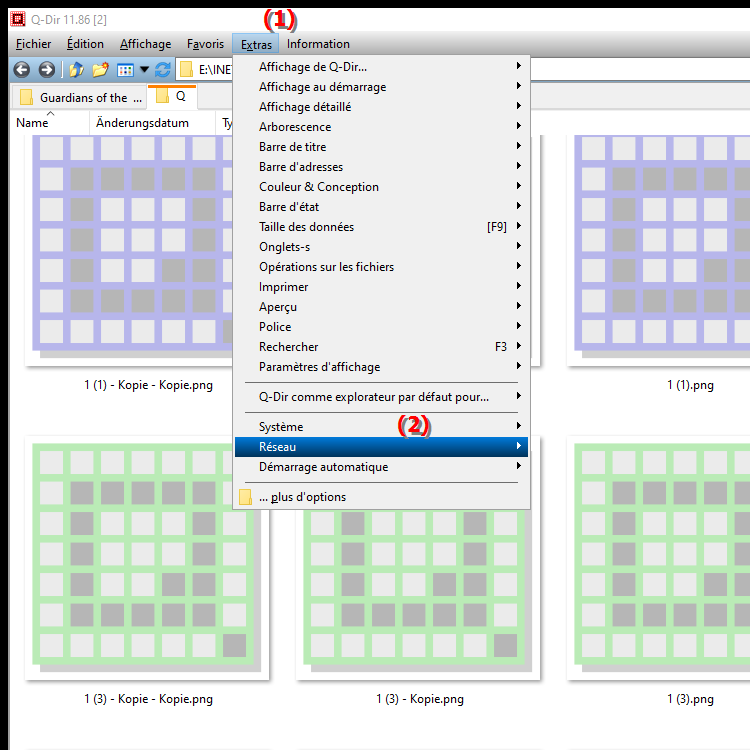750x750 pixels.
Task: Open the Rechercher F3 menu entry
Action: (382, 347)
